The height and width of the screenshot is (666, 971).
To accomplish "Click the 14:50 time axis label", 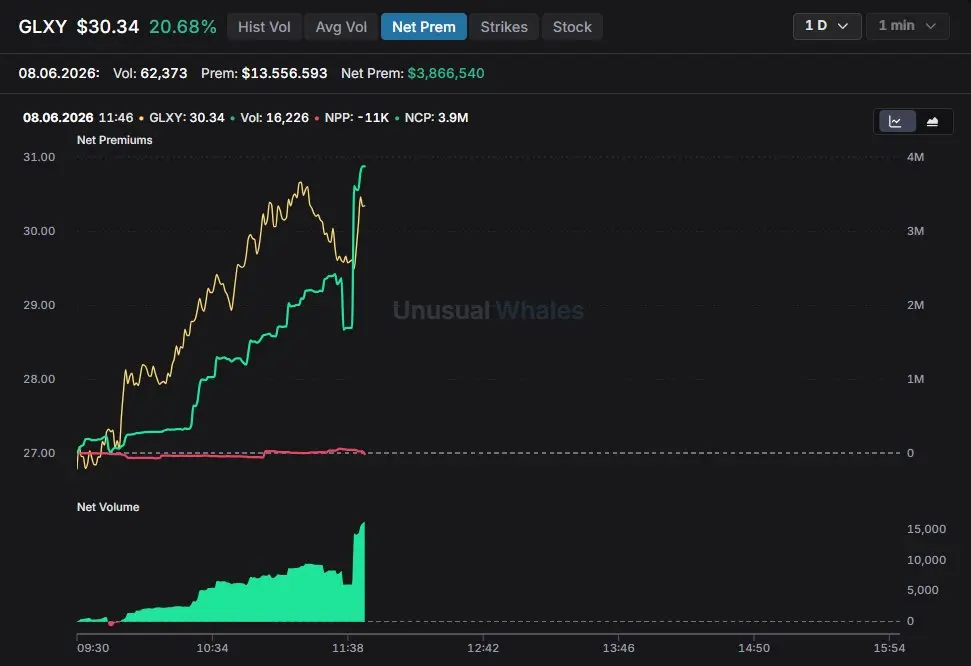I will [754, 648].
